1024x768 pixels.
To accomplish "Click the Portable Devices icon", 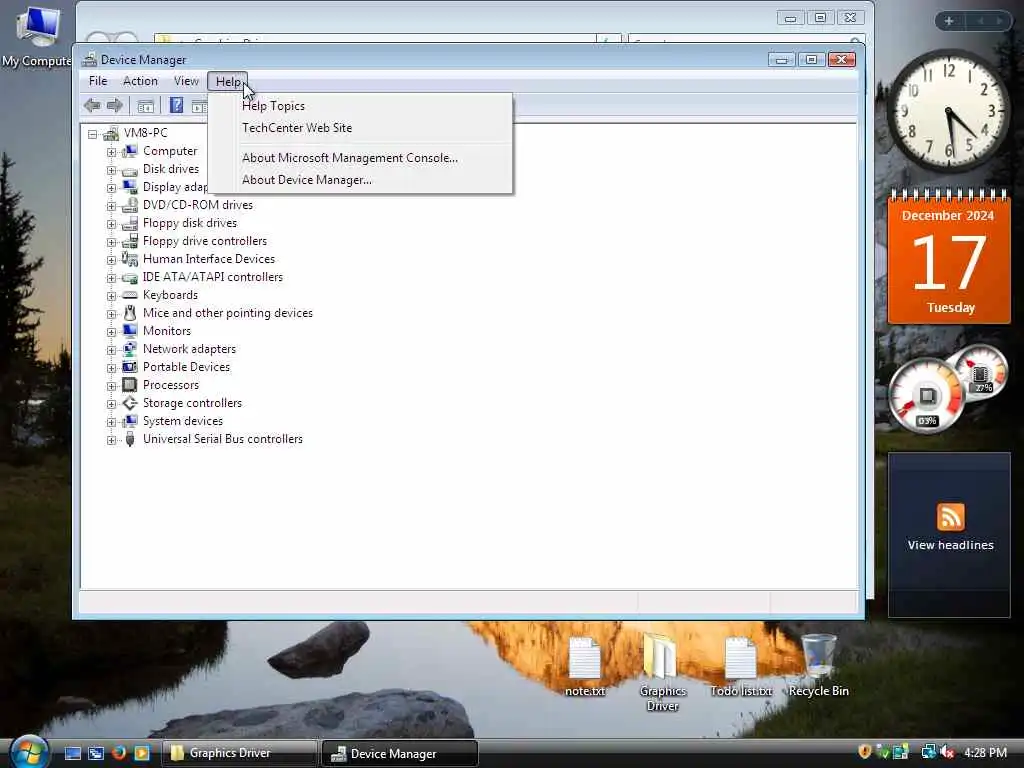I will 130,367.
